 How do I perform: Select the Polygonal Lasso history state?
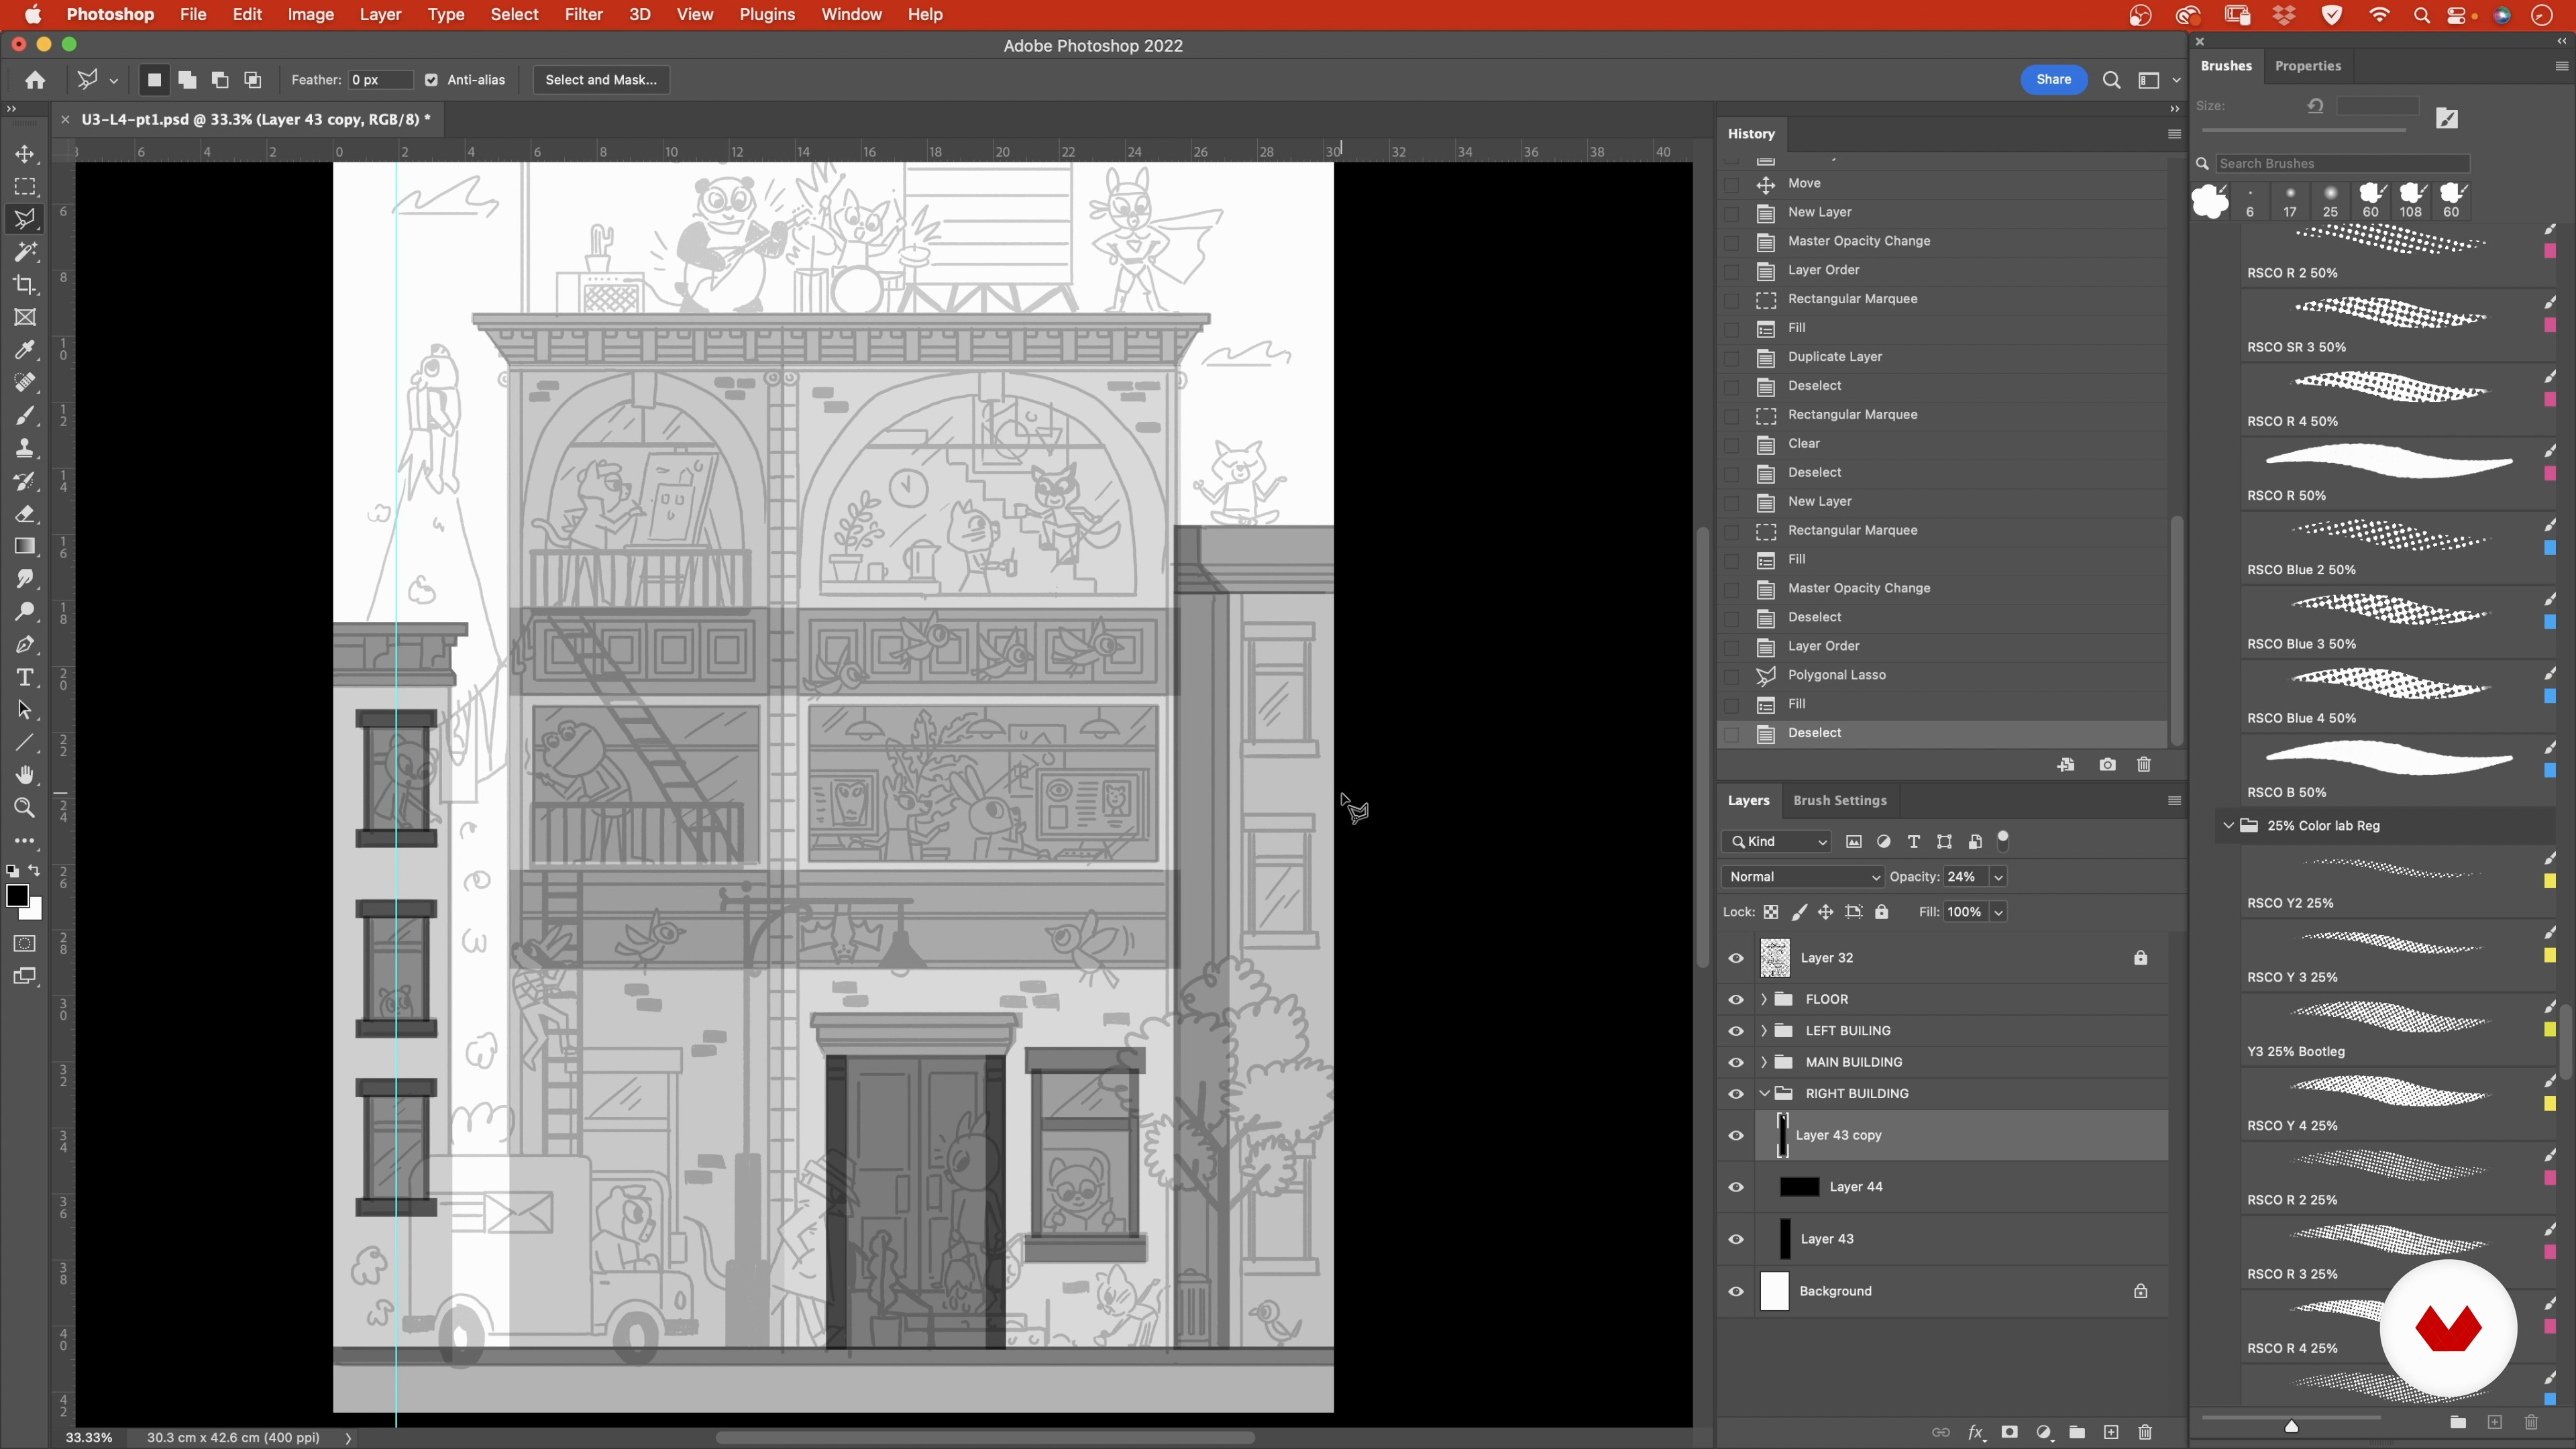(1942, 675)
